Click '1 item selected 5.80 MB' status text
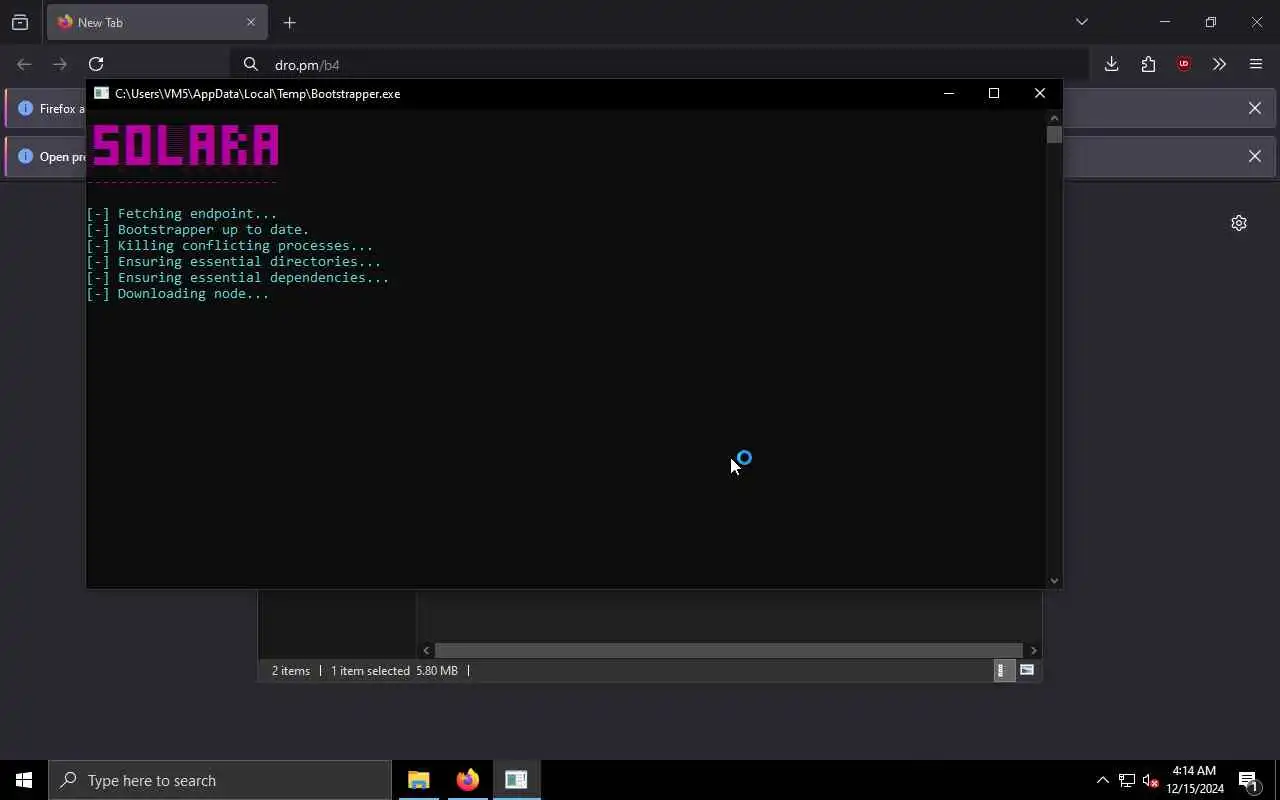This screenshot has width=1280, height=800. pyautogui.click(x=394, y=671)
